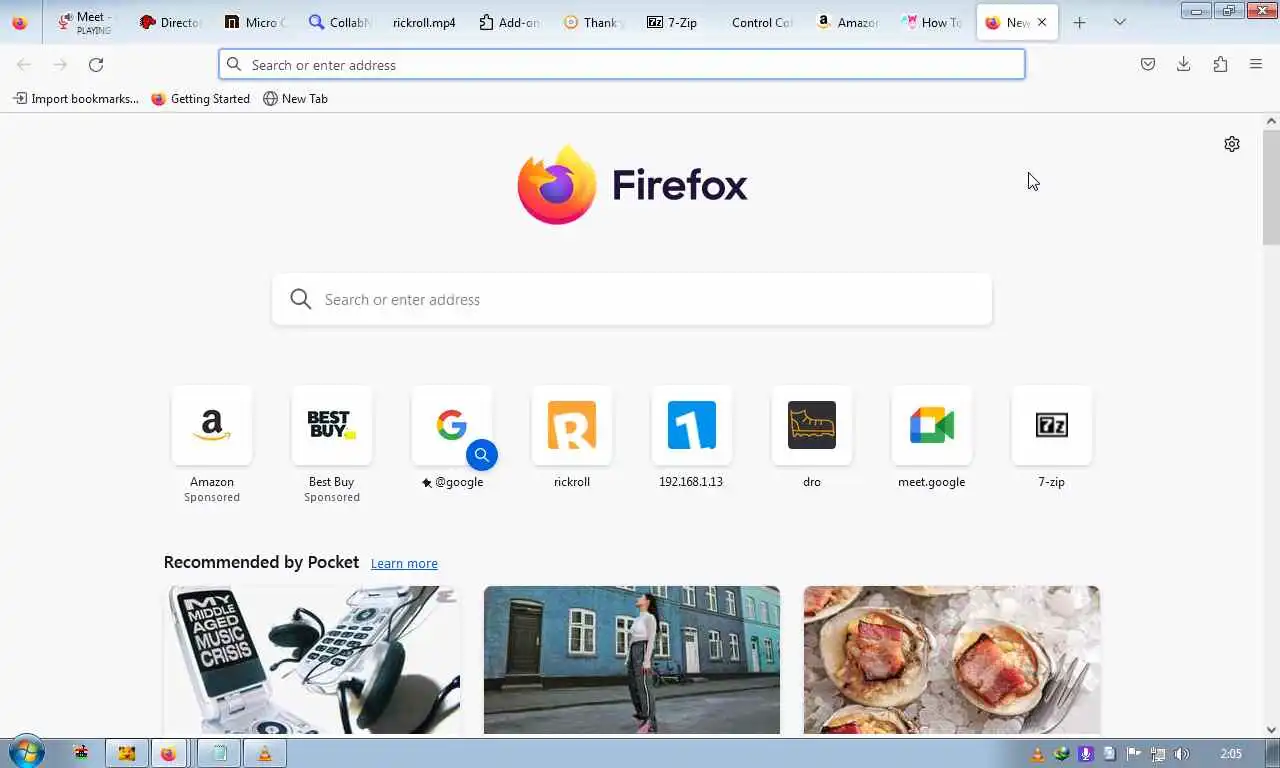Open the New Tab bookmark

[295, 99]
